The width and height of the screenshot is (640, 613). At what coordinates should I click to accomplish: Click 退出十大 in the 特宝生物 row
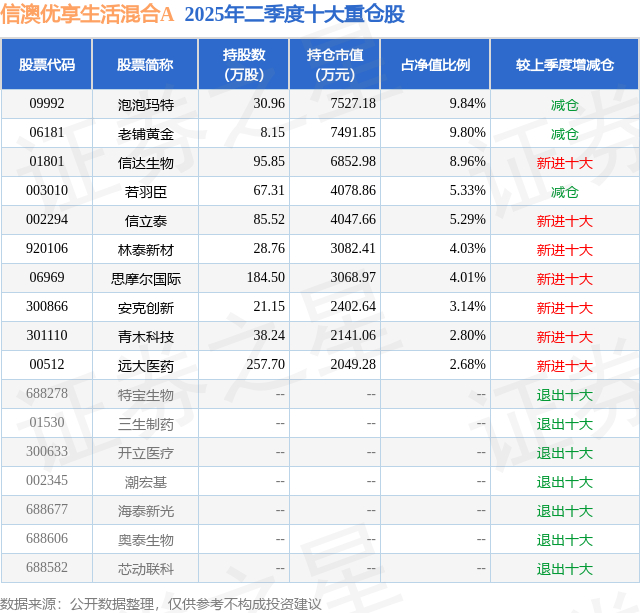(564, 395)
